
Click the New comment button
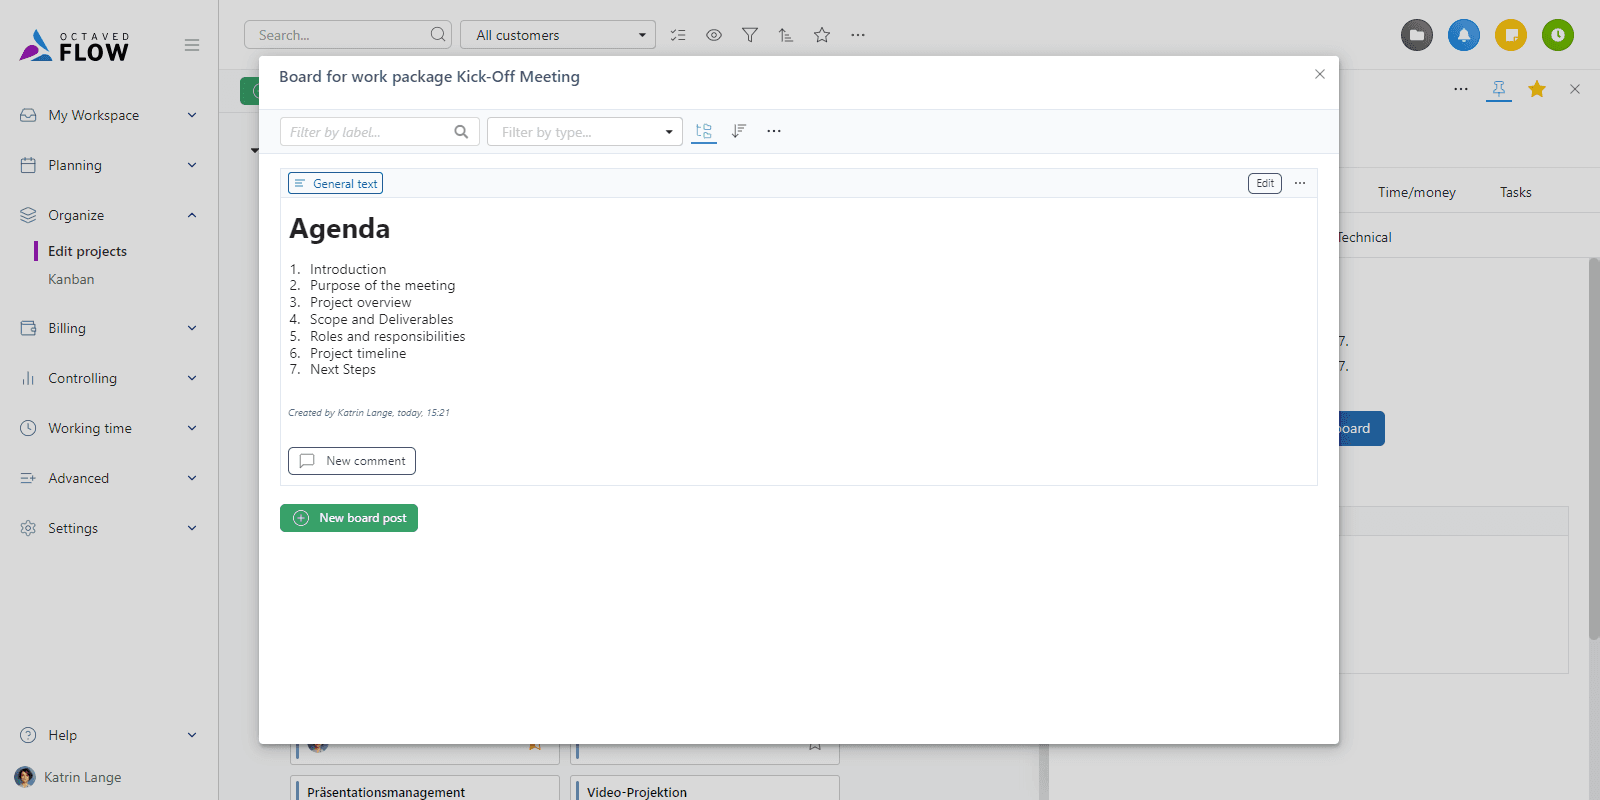352,461
